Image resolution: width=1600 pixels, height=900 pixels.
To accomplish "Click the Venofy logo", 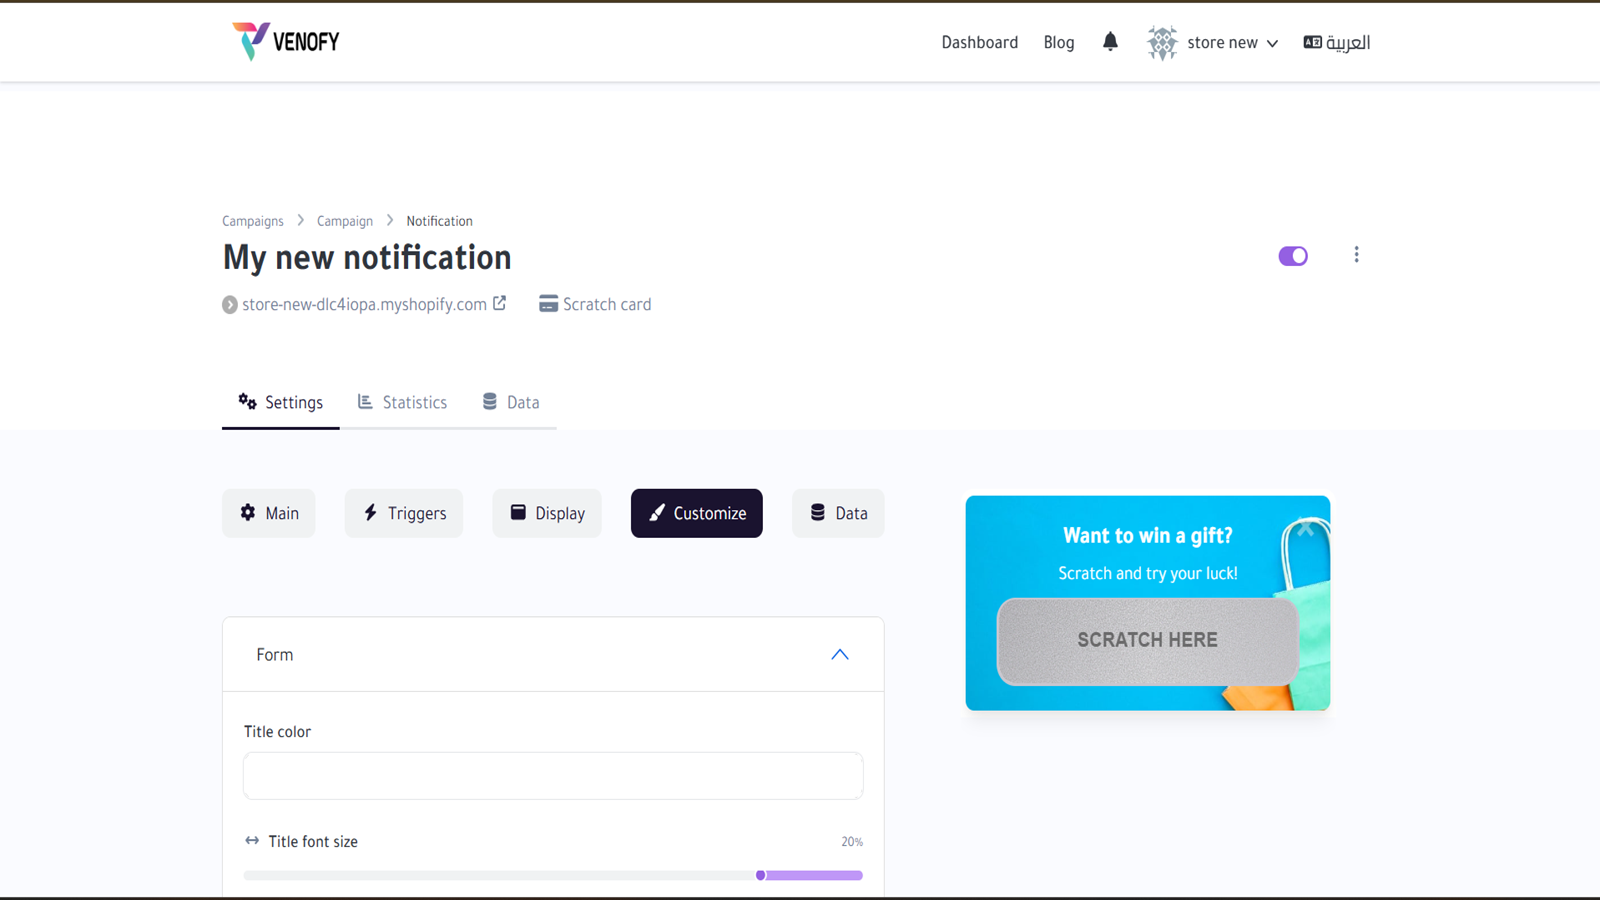I will pos(286,42).
